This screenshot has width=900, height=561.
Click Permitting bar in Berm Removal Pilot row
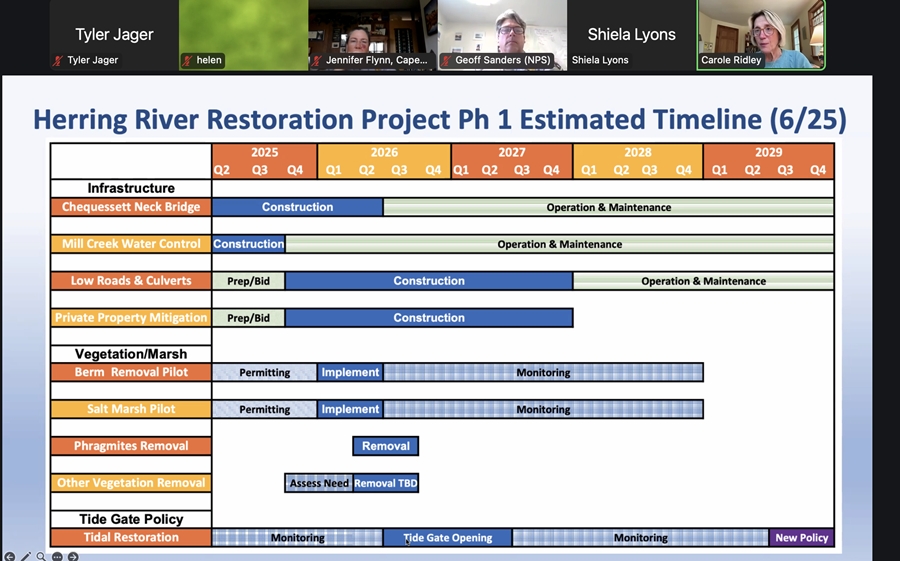[264, 373]
